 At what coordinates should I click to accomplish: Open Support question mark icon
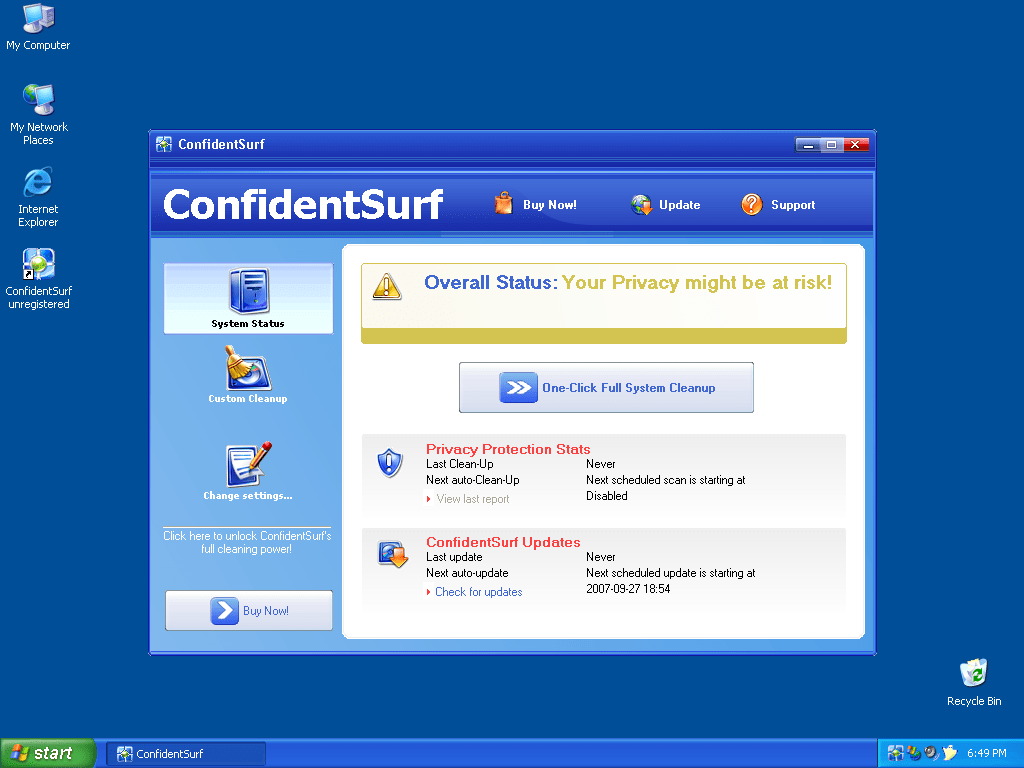click(752, 205)
